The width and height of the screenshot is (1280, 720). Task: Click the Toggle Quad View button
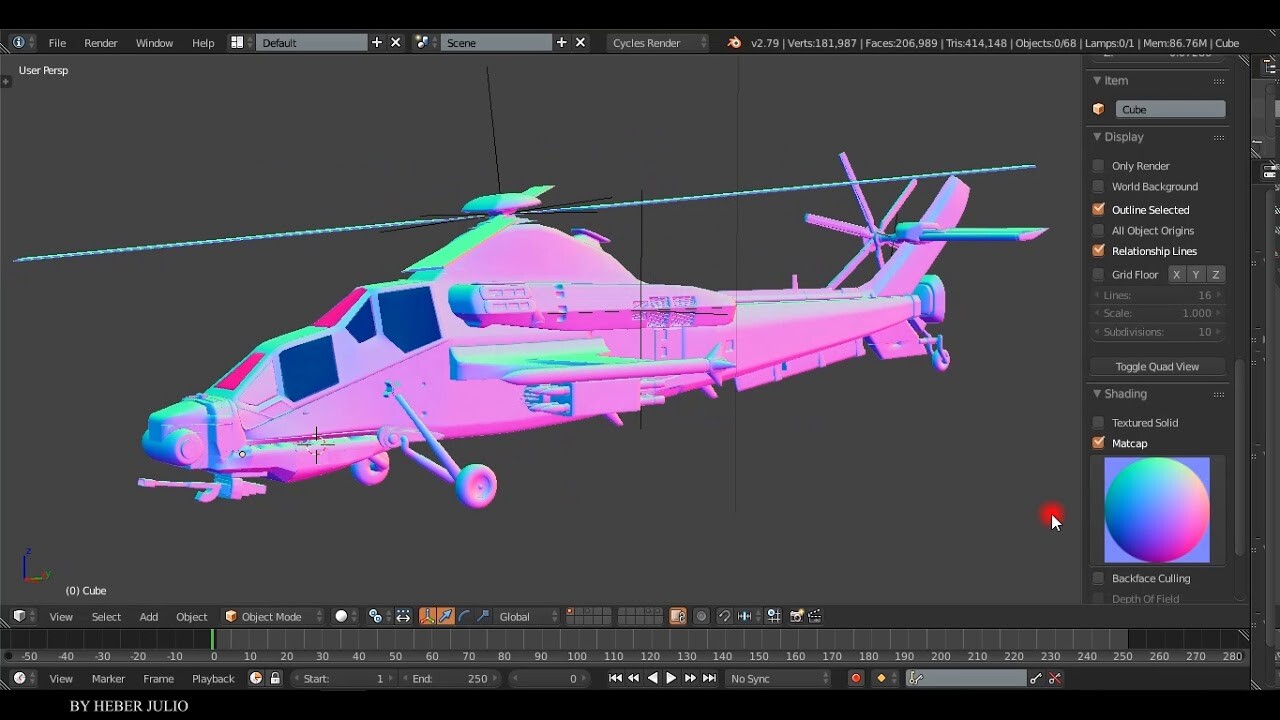(x=1157, y=366)
